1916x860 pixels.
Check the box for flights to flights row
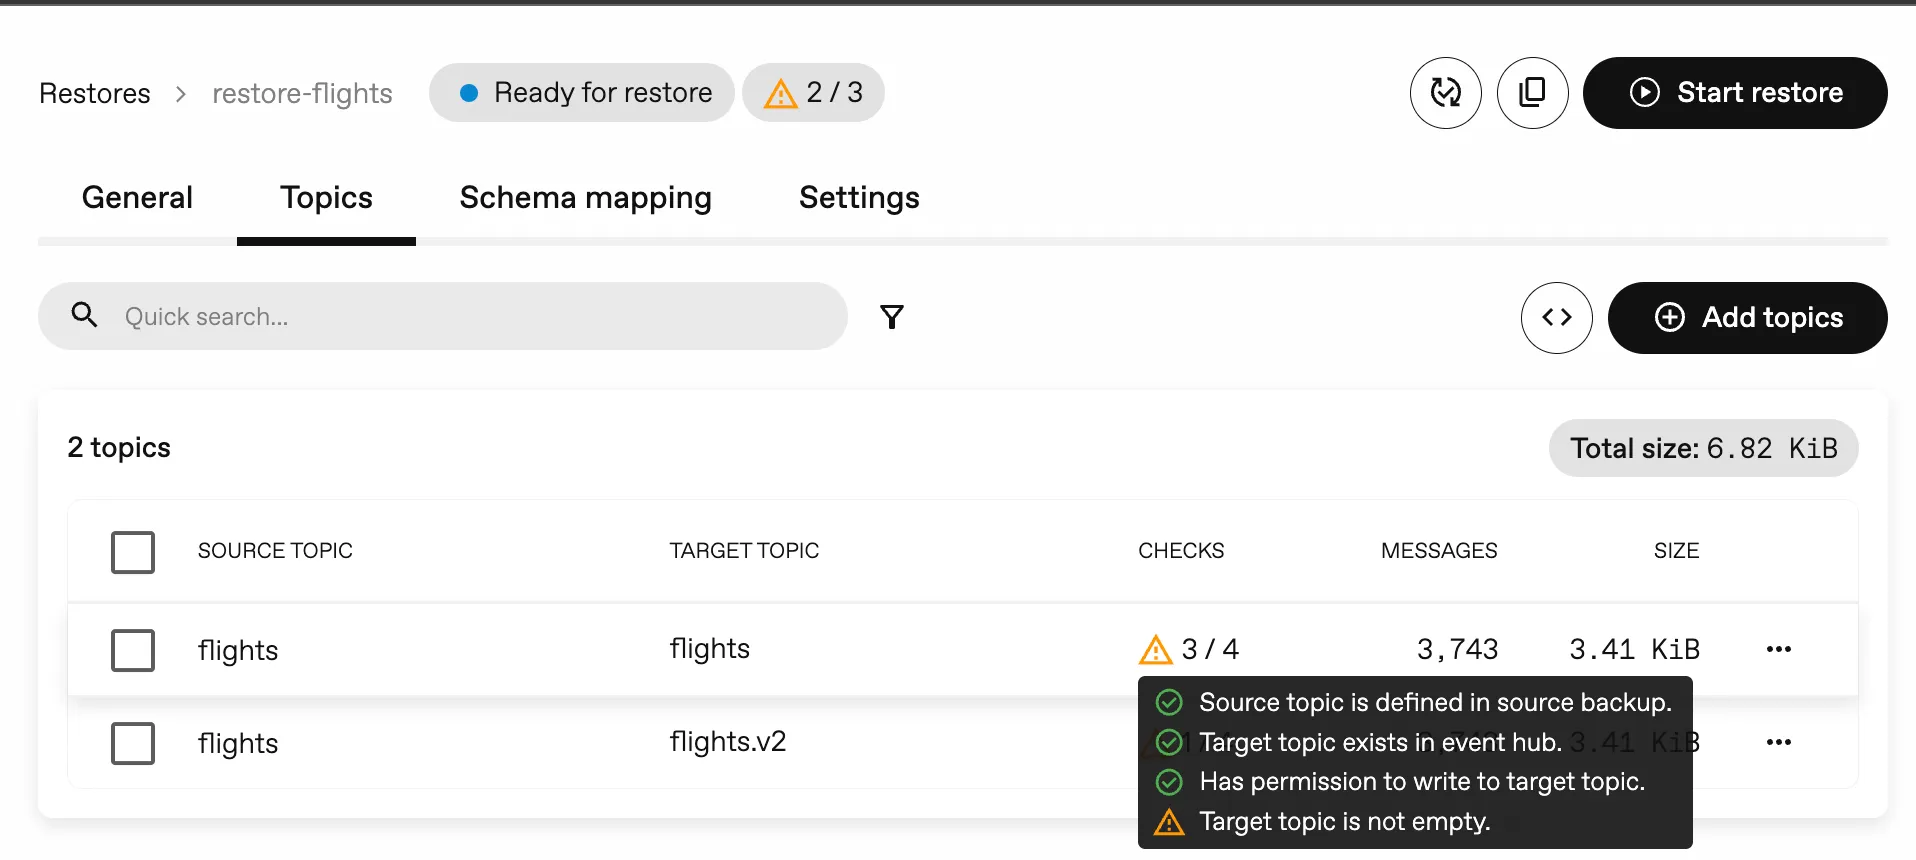(133, 650)
